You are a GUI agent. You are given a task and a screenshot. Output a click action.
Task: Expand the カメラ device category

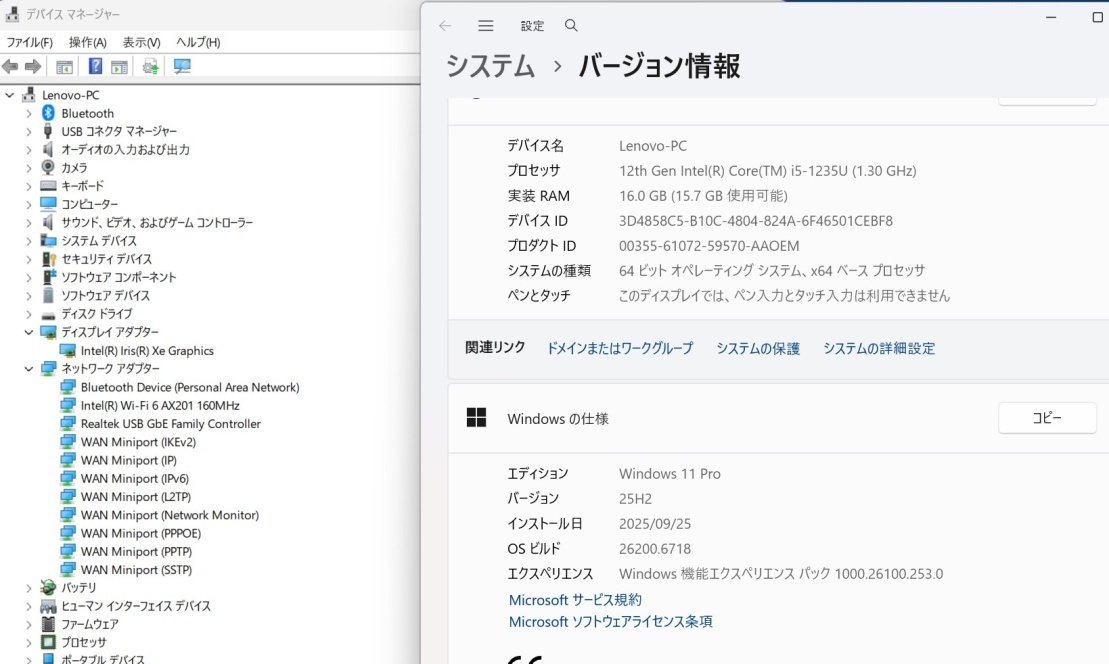point(29,168)
